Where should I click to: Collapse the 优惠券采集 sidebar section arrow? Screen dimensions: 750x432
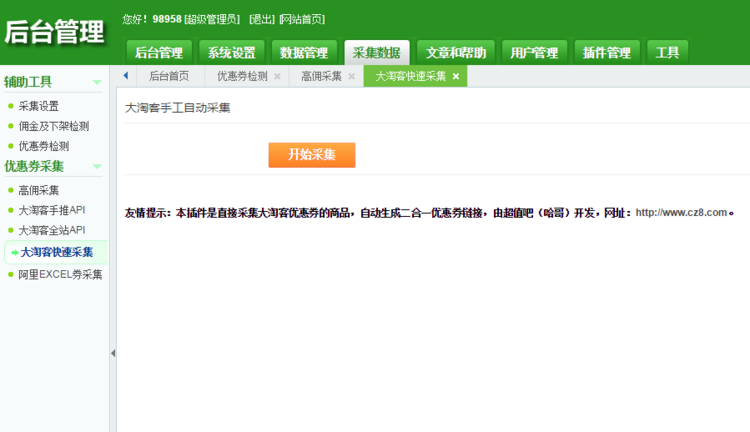[97, 166]
